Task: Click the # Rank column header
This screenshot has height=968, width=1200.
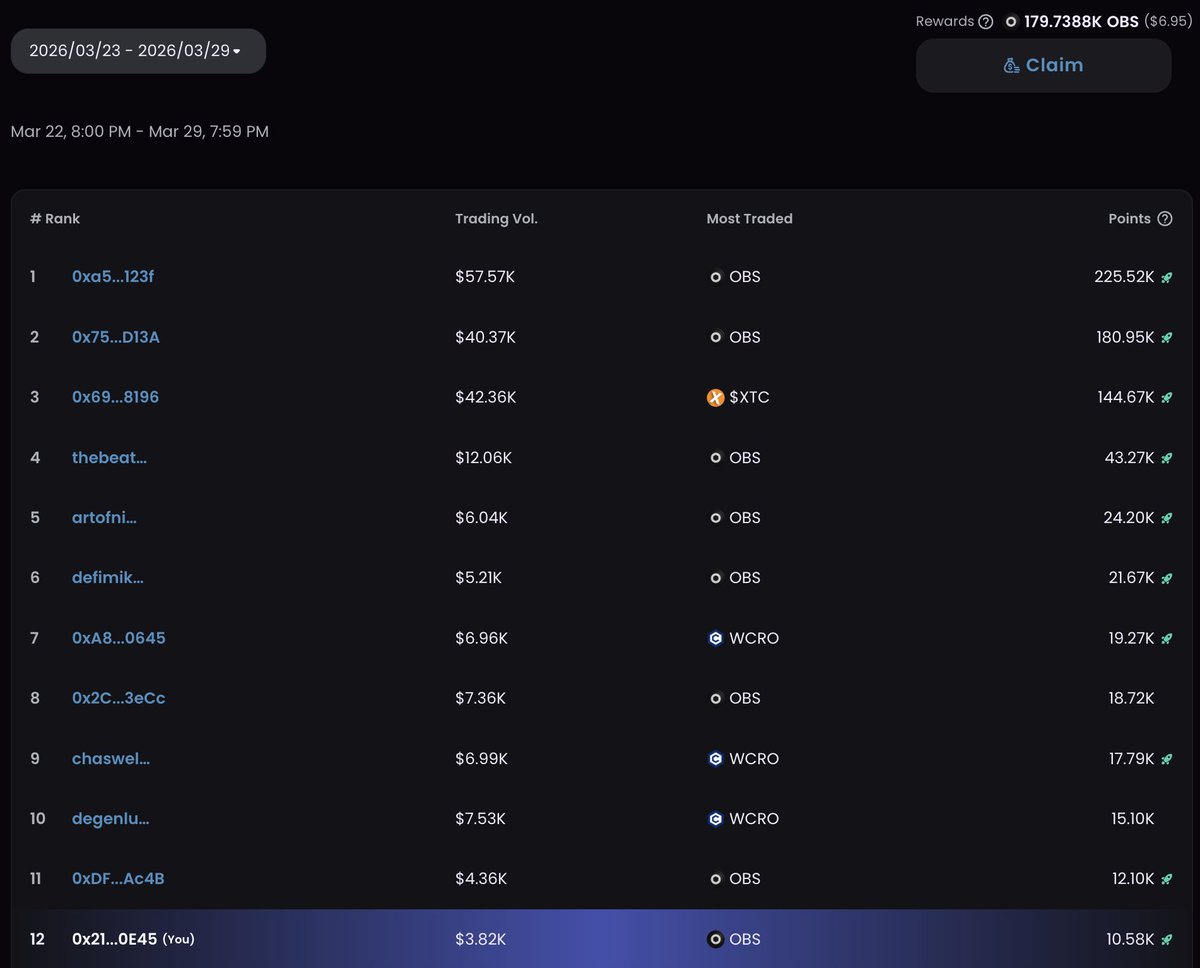Action: [x=55, y=218]
